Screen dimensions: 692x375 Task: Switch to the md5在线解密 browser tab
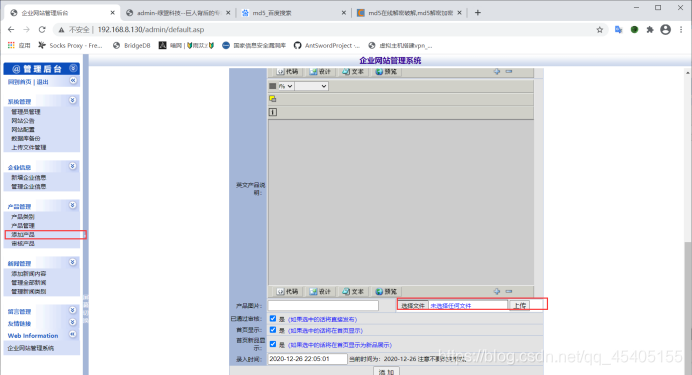coord(409,13)
